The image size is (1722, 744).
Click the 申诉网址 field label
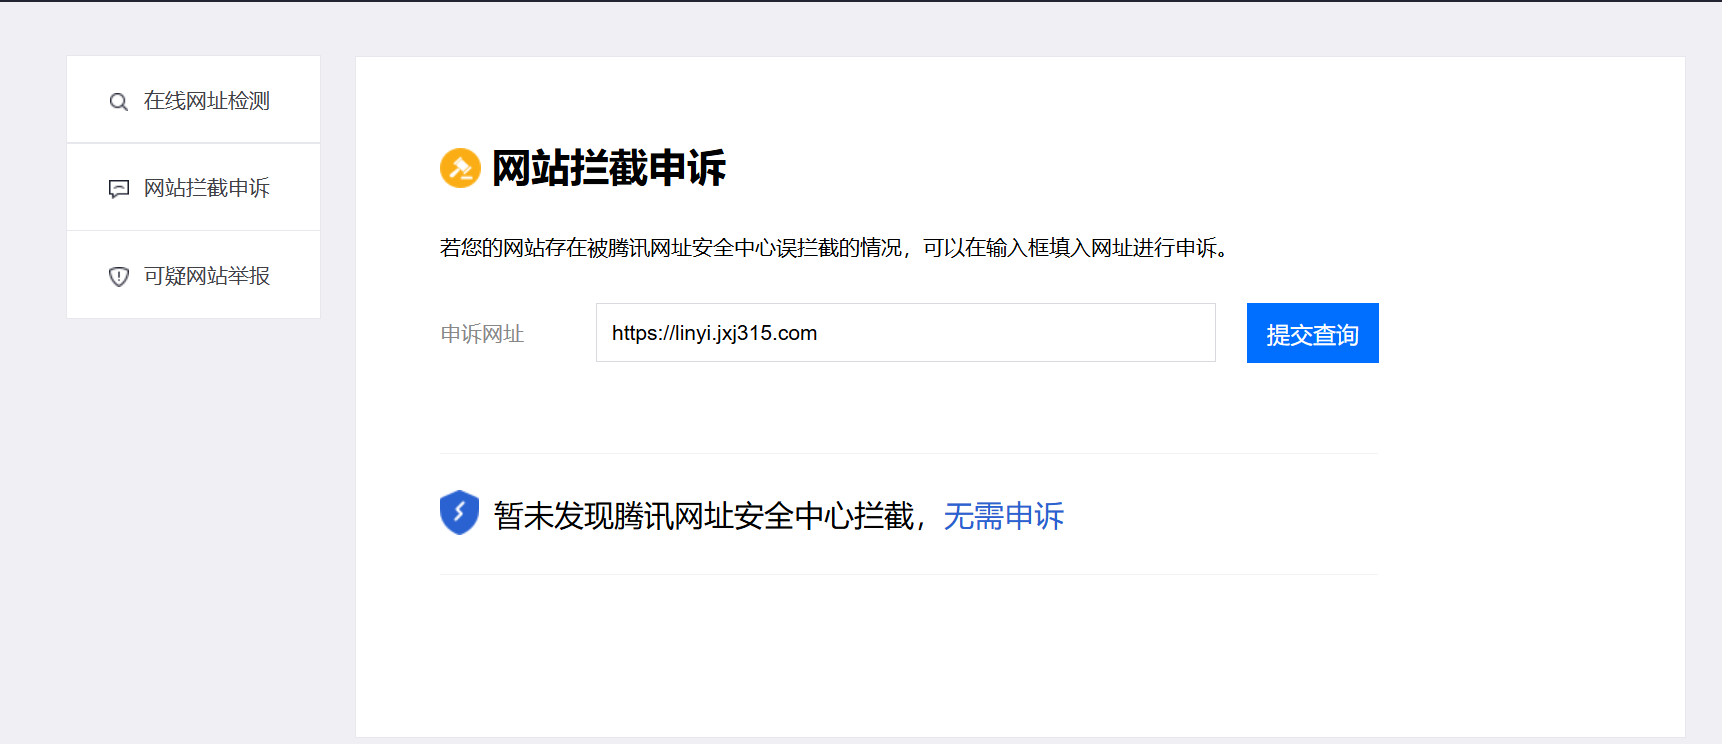click(x=482, y=334)
